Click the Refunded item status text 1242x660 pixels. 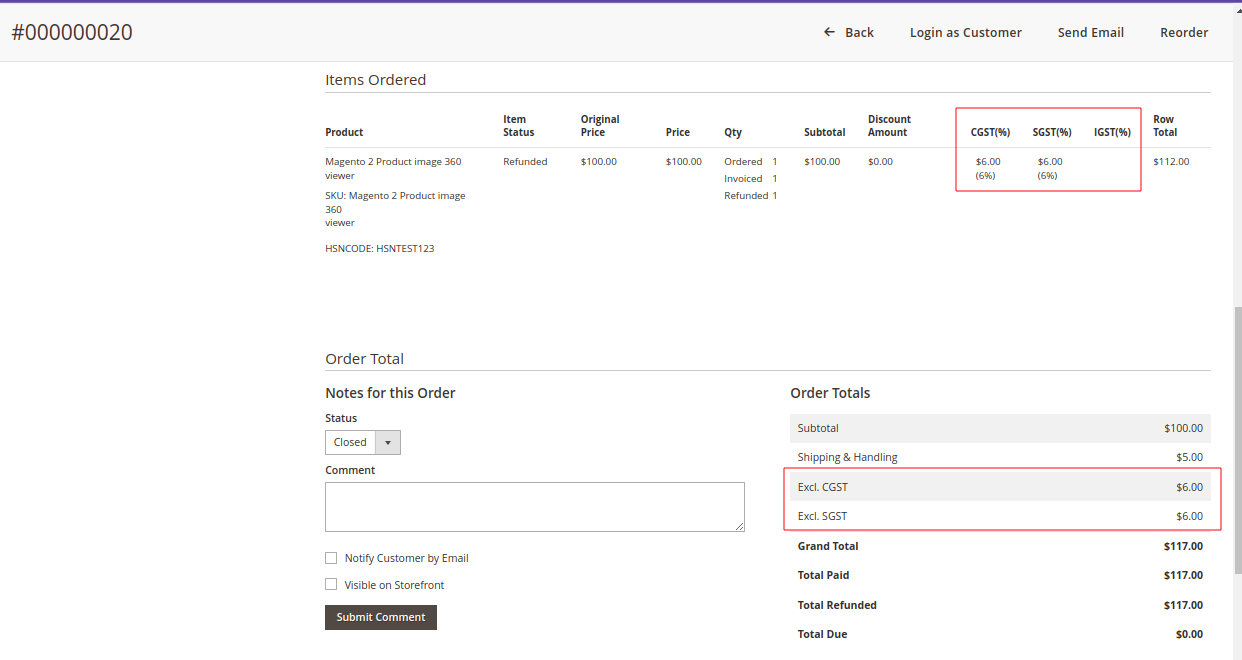pos(524,161)
